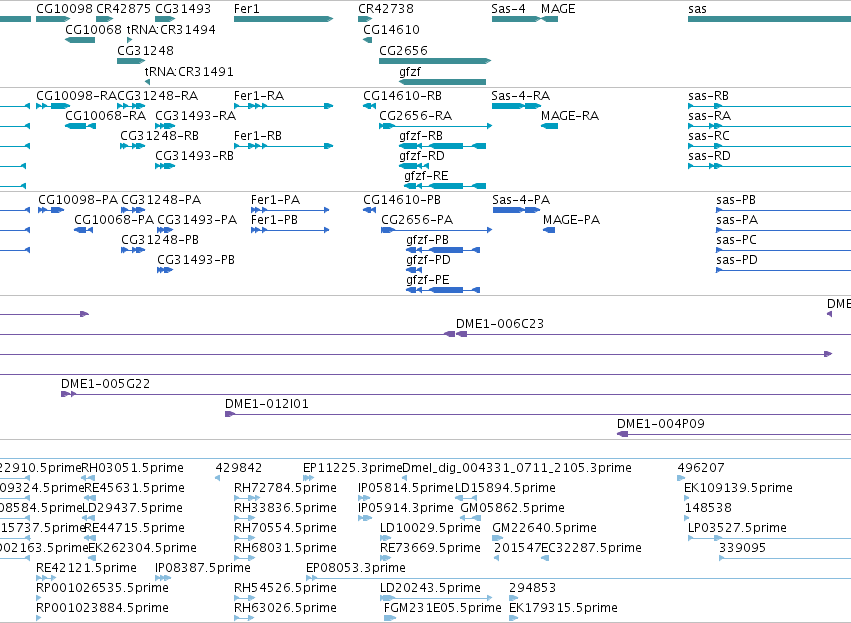
Task: Open the tRNA:CR31494 gene label
Action: tap(171, 29)
